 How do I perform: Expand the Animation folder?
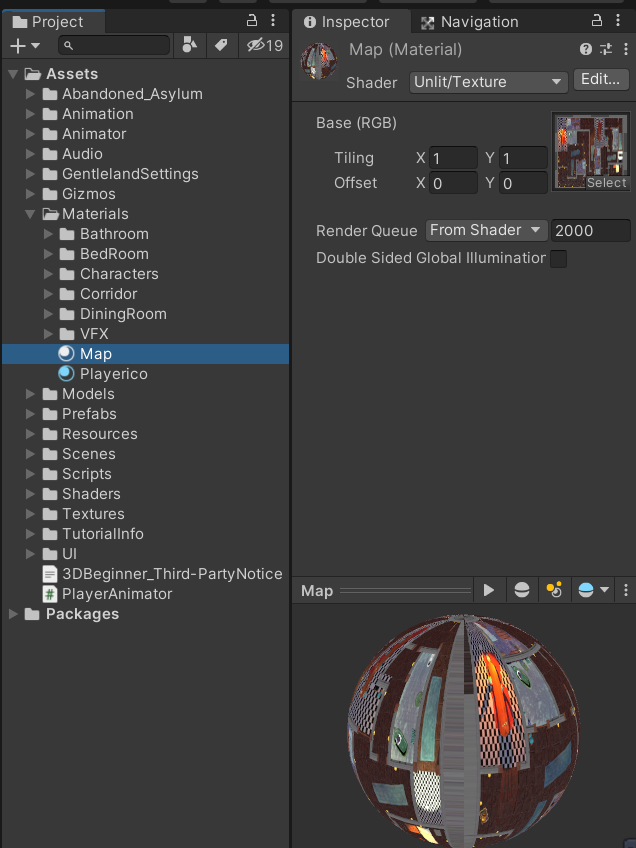[30, 114]
